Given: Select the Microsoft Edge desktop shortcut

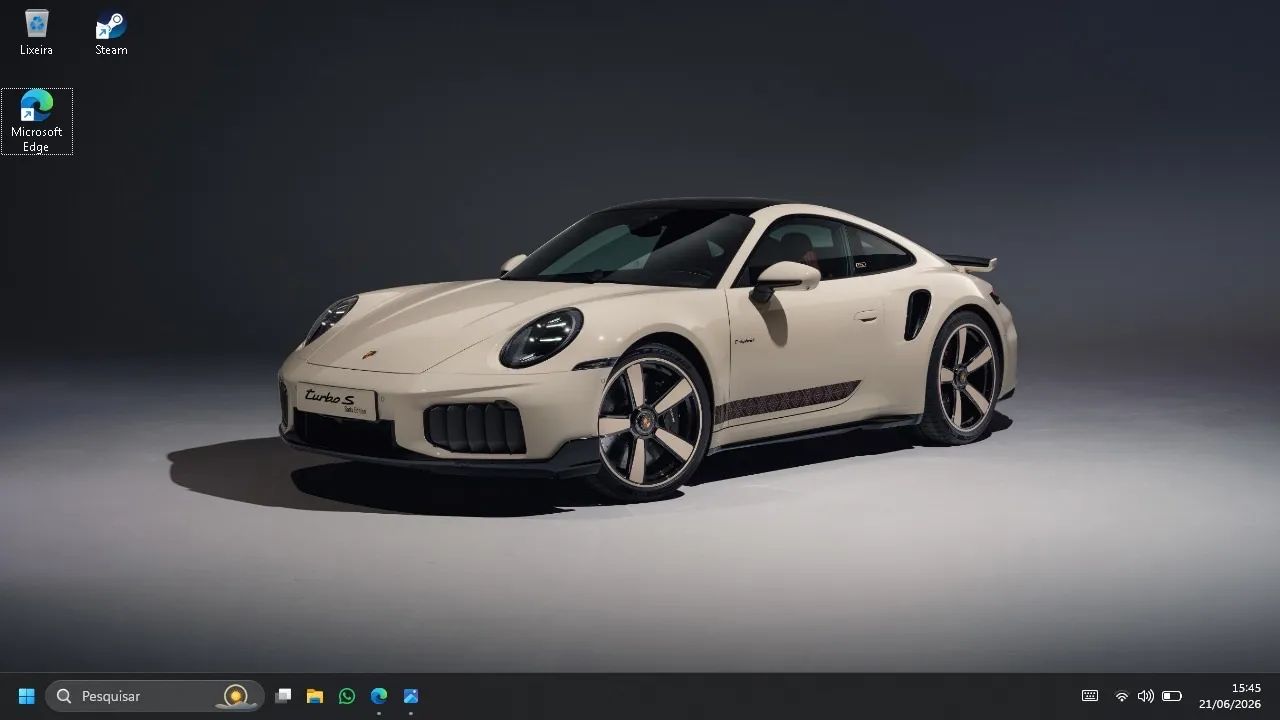Looking at the screenshot, I should click(36, 121).
